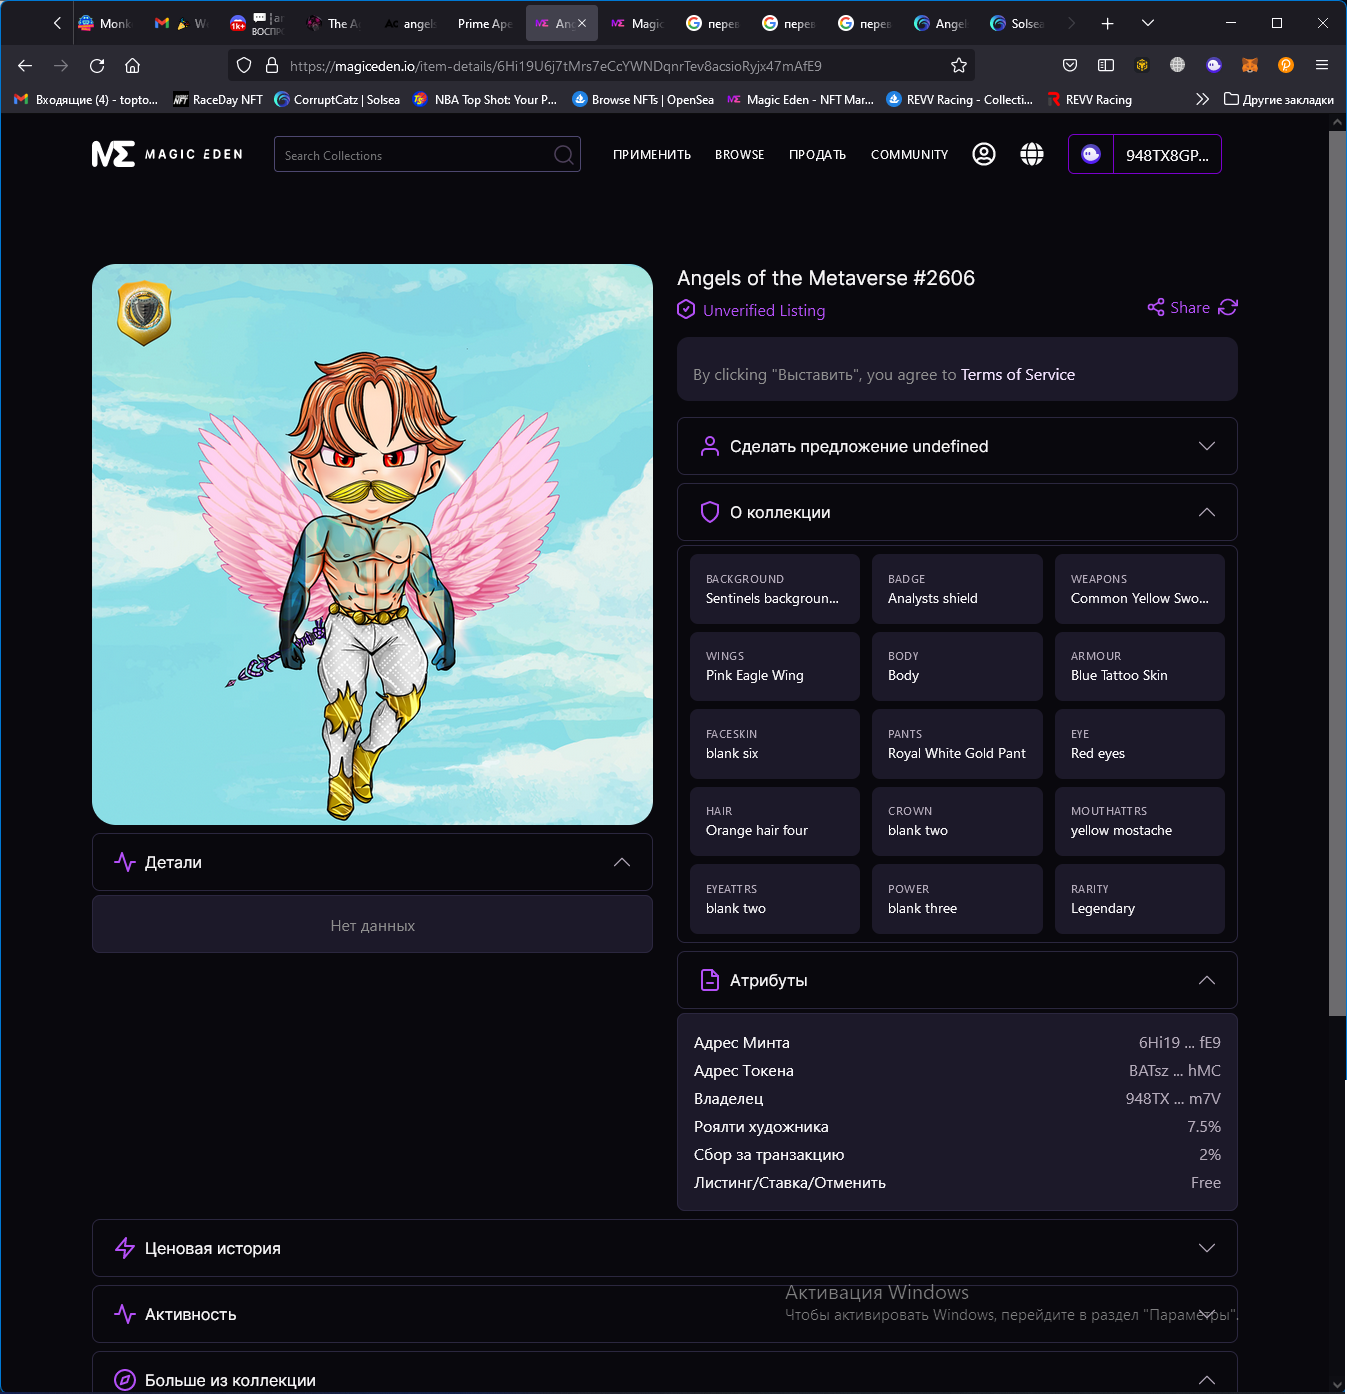This screenshot has width=1347, height=1394.
Task: Collapse the 'Атрибуты' section
Action: pyautogui.click(x=957, y=980)
